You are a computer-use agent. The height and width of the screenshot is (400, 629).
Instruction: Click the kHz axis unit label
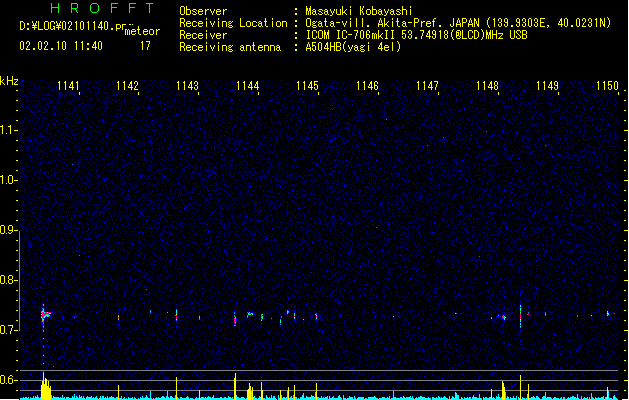9,81
